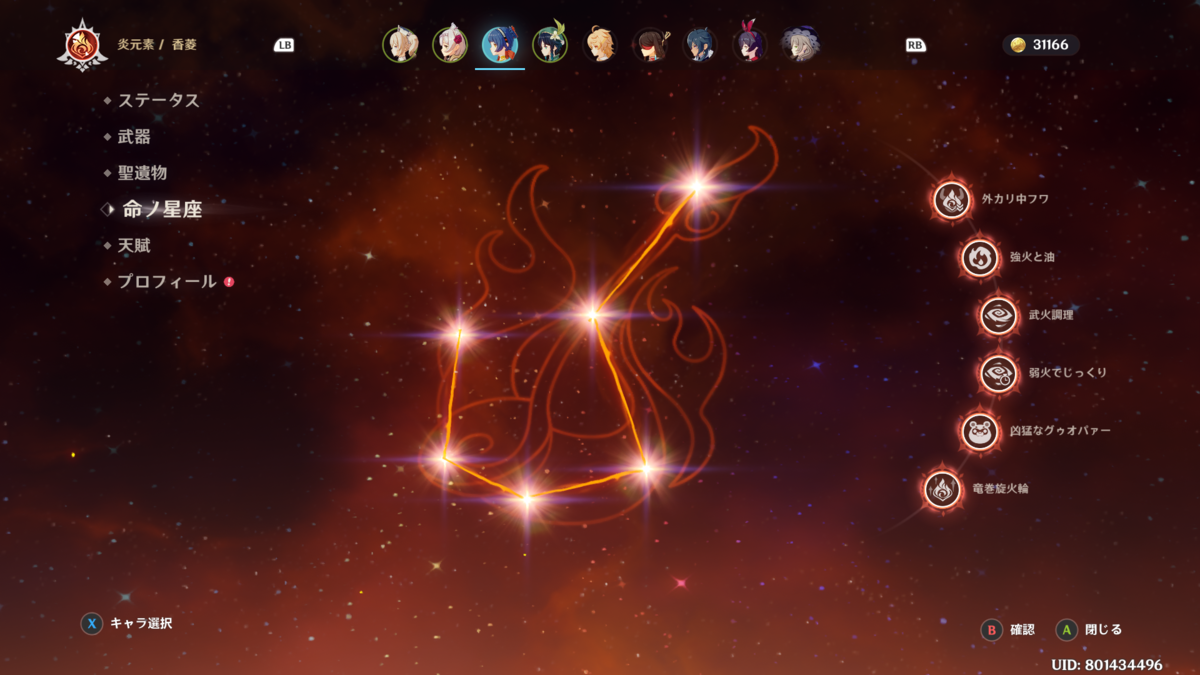The image size is (1200, 675).
Task: Click the gold Mora coin icon
Action: (1018, 45)
